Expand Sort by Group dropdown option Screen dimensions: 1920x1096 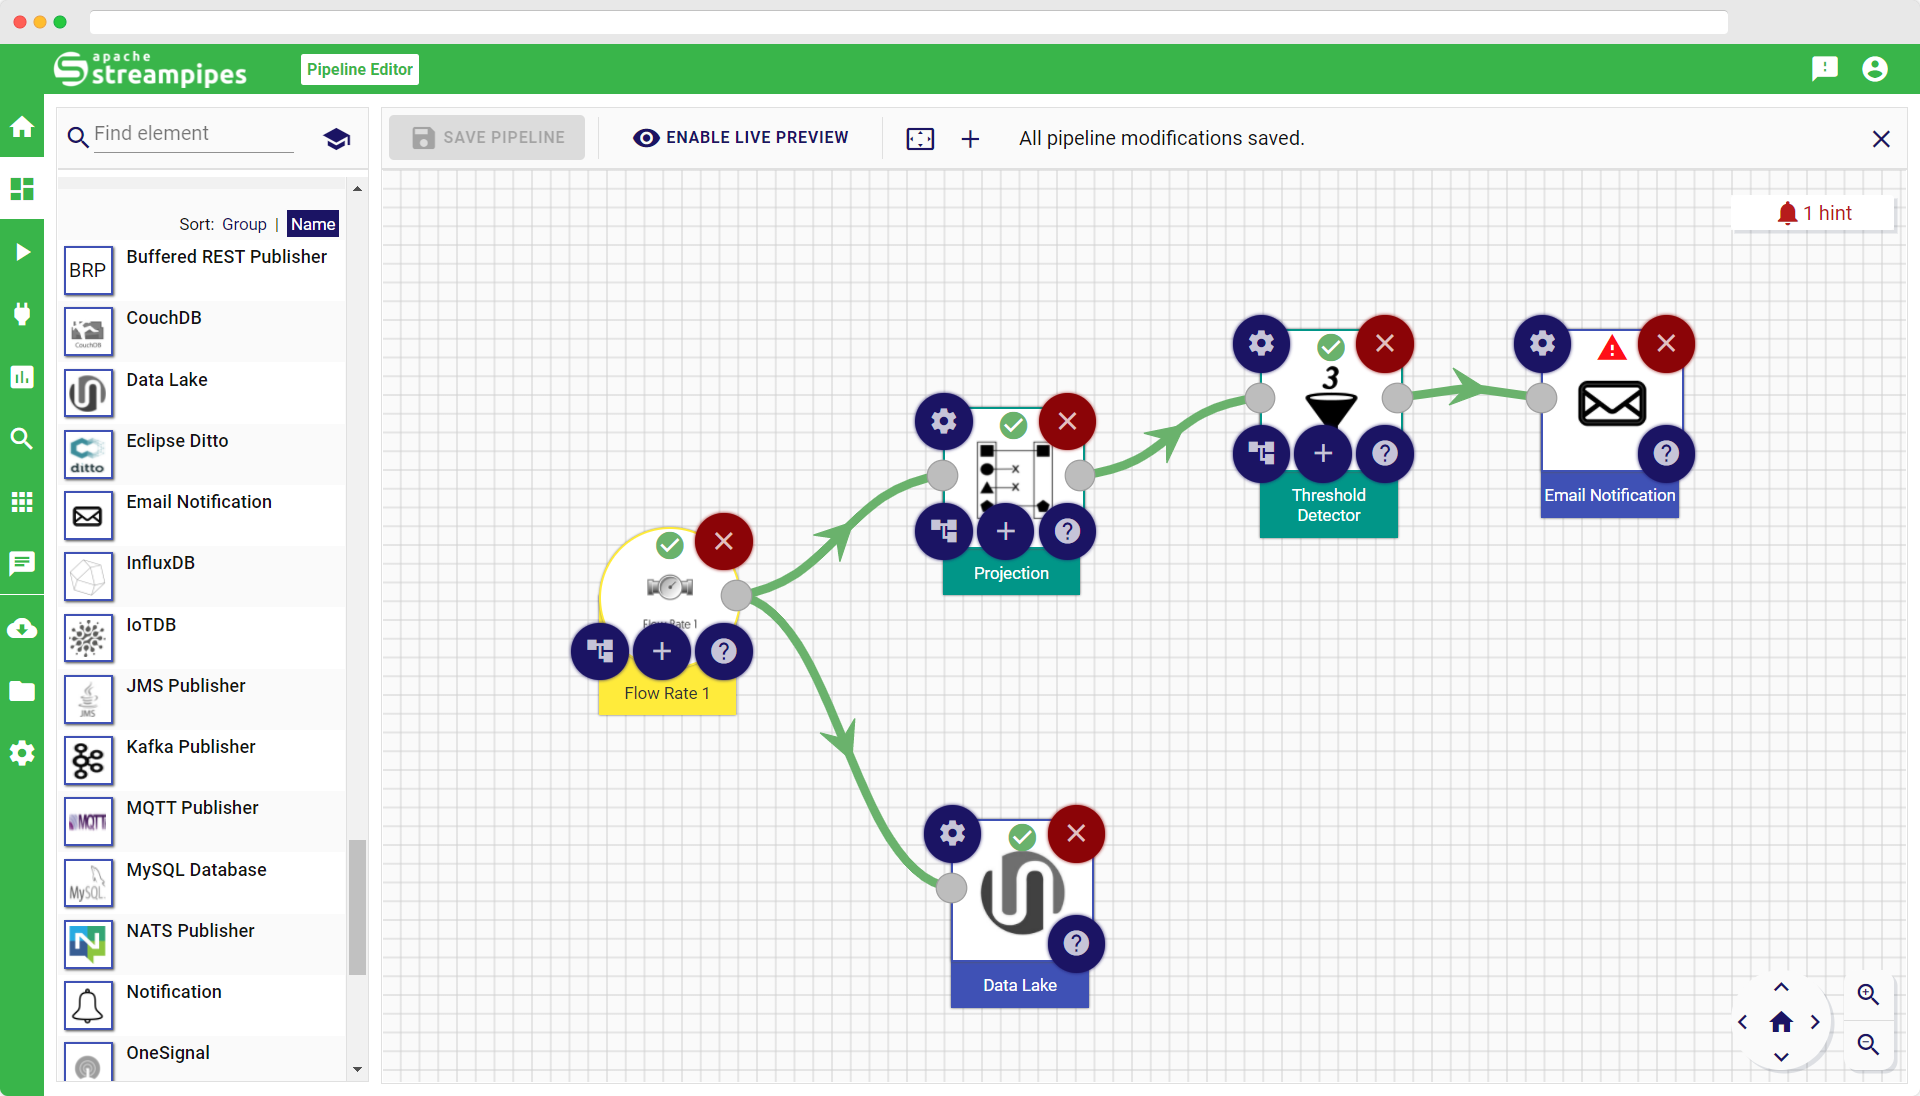pyautogui.click(x=245, y=223)
